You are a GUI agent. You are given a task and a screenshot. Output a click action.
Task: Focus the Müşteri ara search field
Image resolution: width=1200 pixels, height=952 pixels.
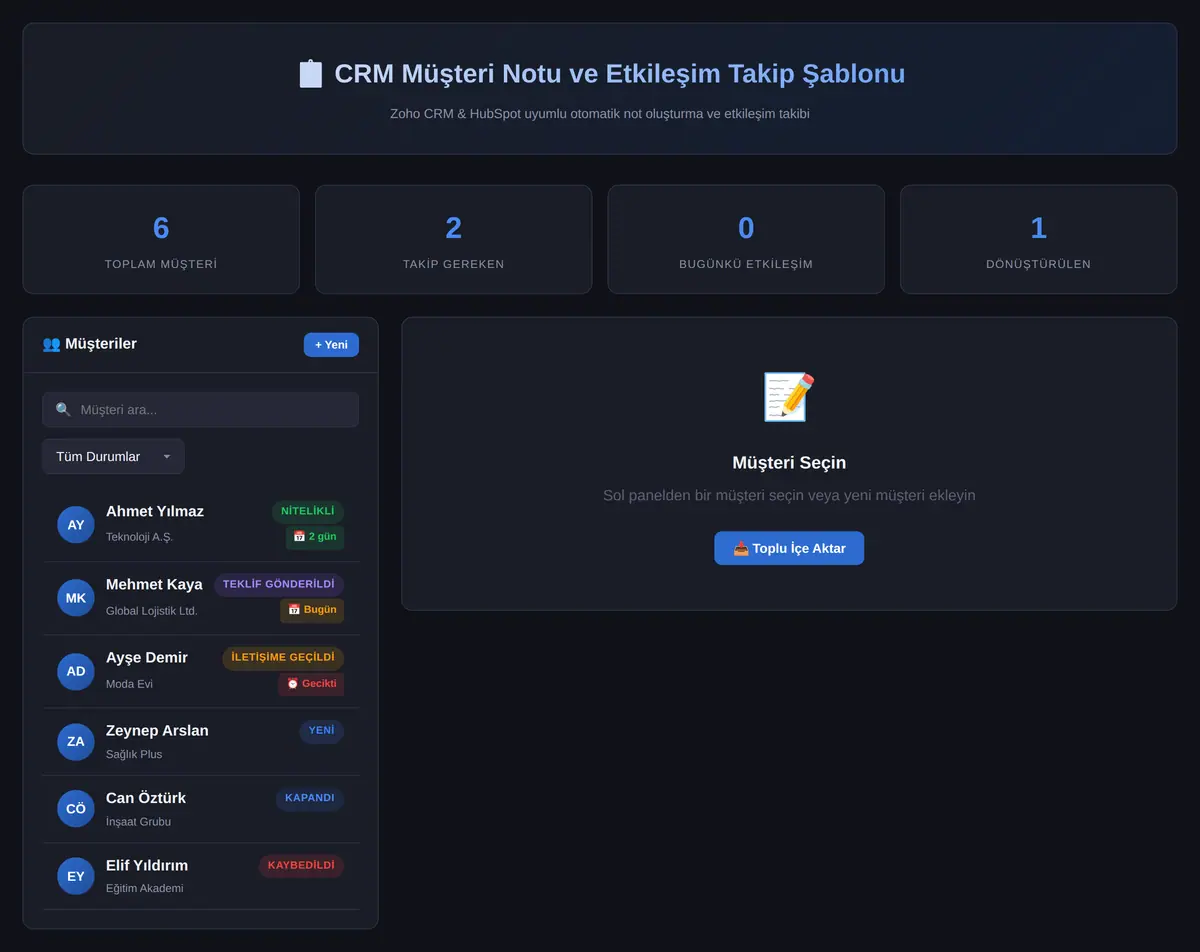[200, 409]
